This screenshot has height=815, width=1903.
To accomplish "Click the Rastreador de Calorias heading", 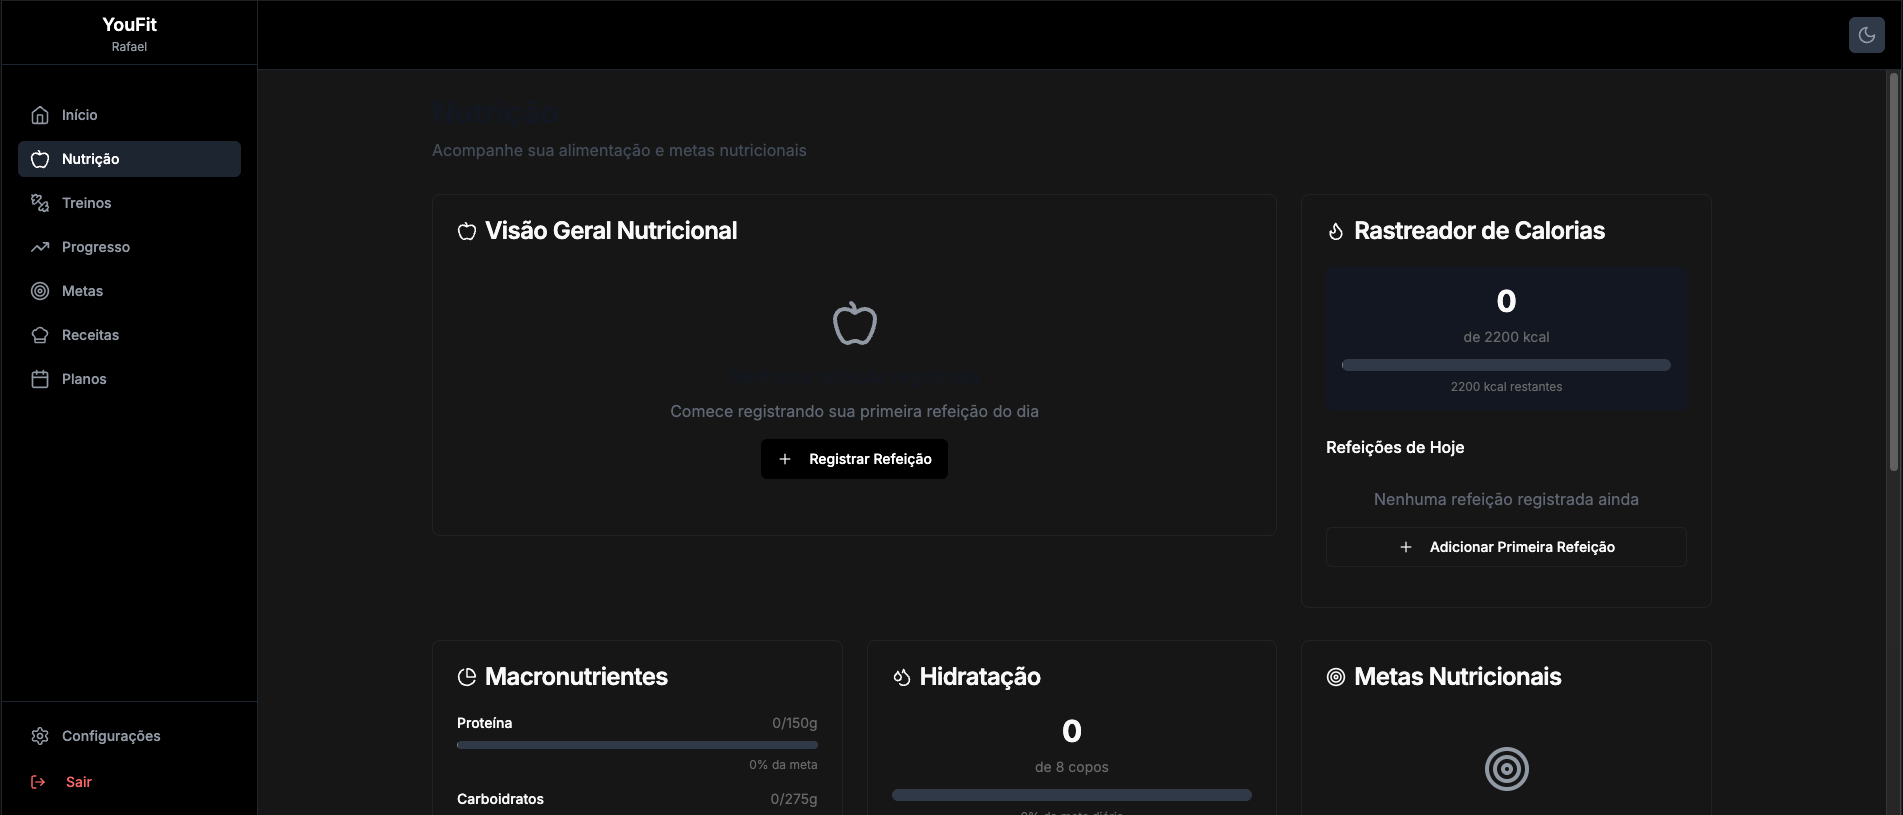I will coord(1479,231).
